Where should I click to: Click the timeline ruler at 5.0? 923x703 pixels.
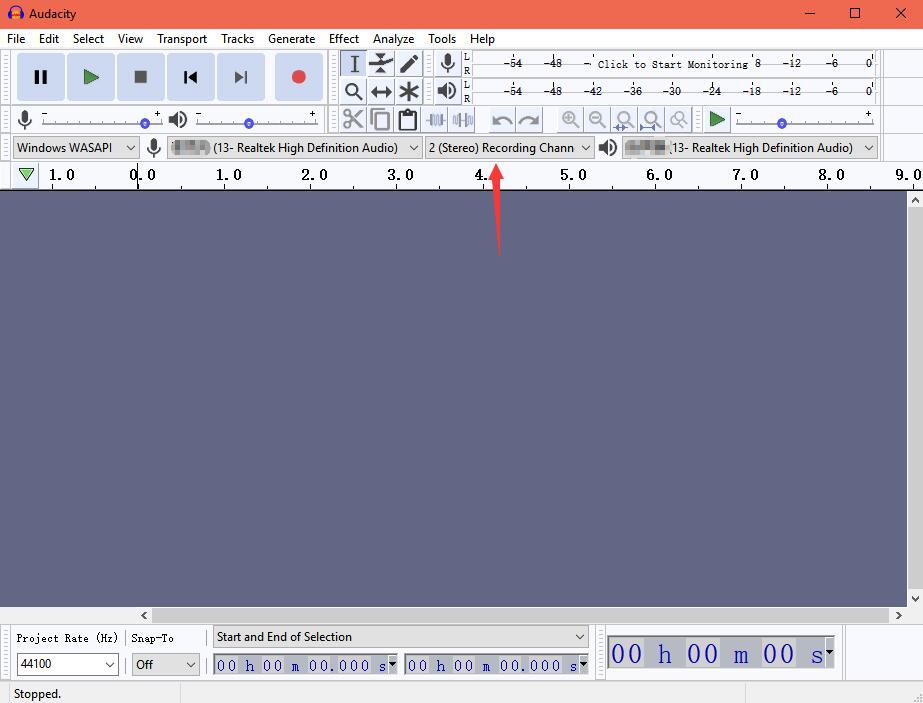[x=572, y=175]
